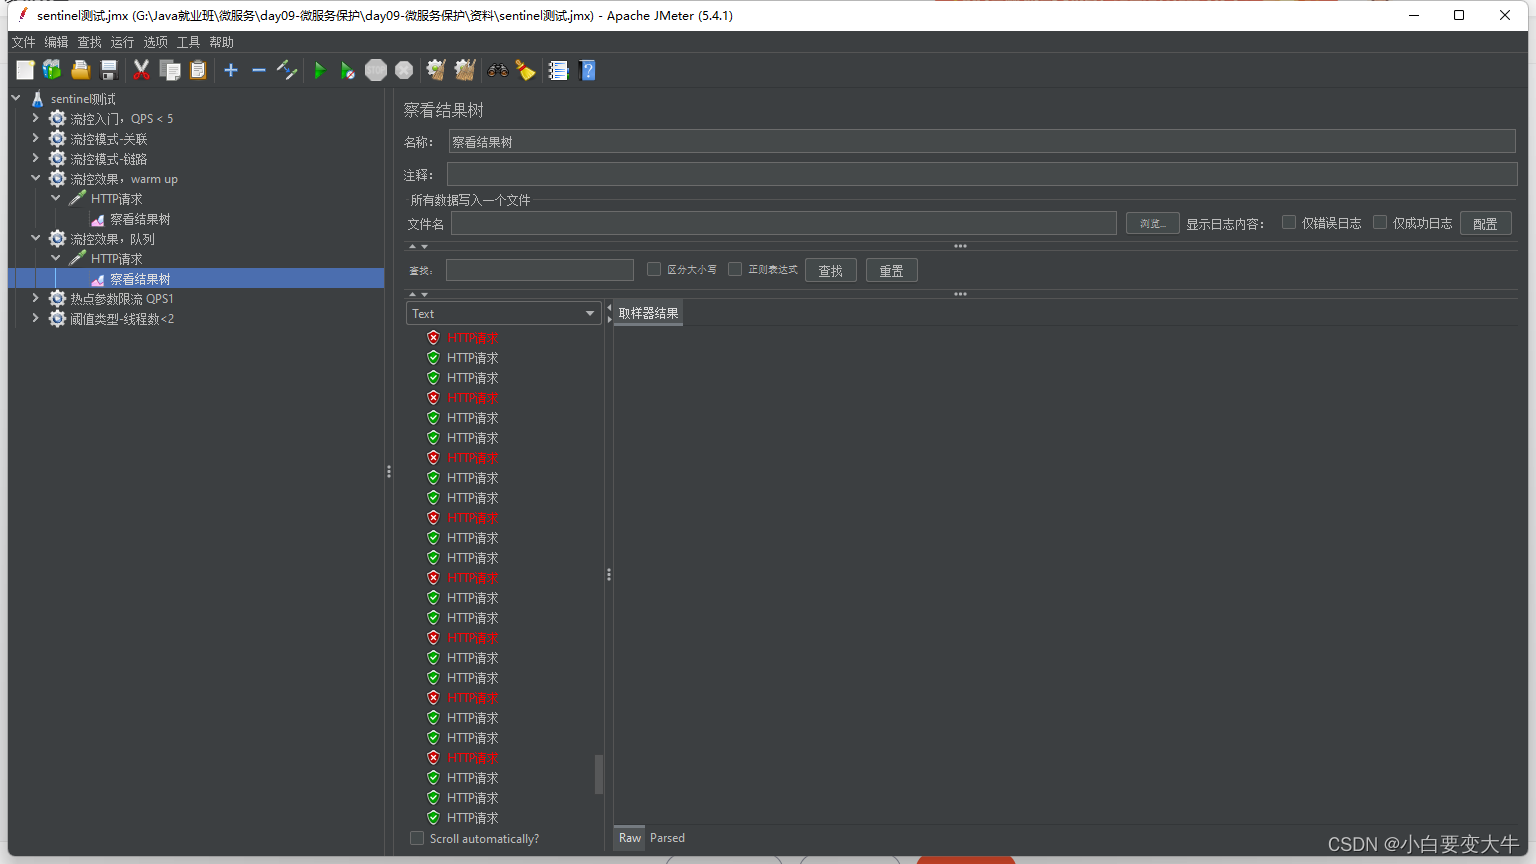The width and height of the screenshot is (1536, 864).
Task: Open the Templates icon
Action: pos(52,70)
